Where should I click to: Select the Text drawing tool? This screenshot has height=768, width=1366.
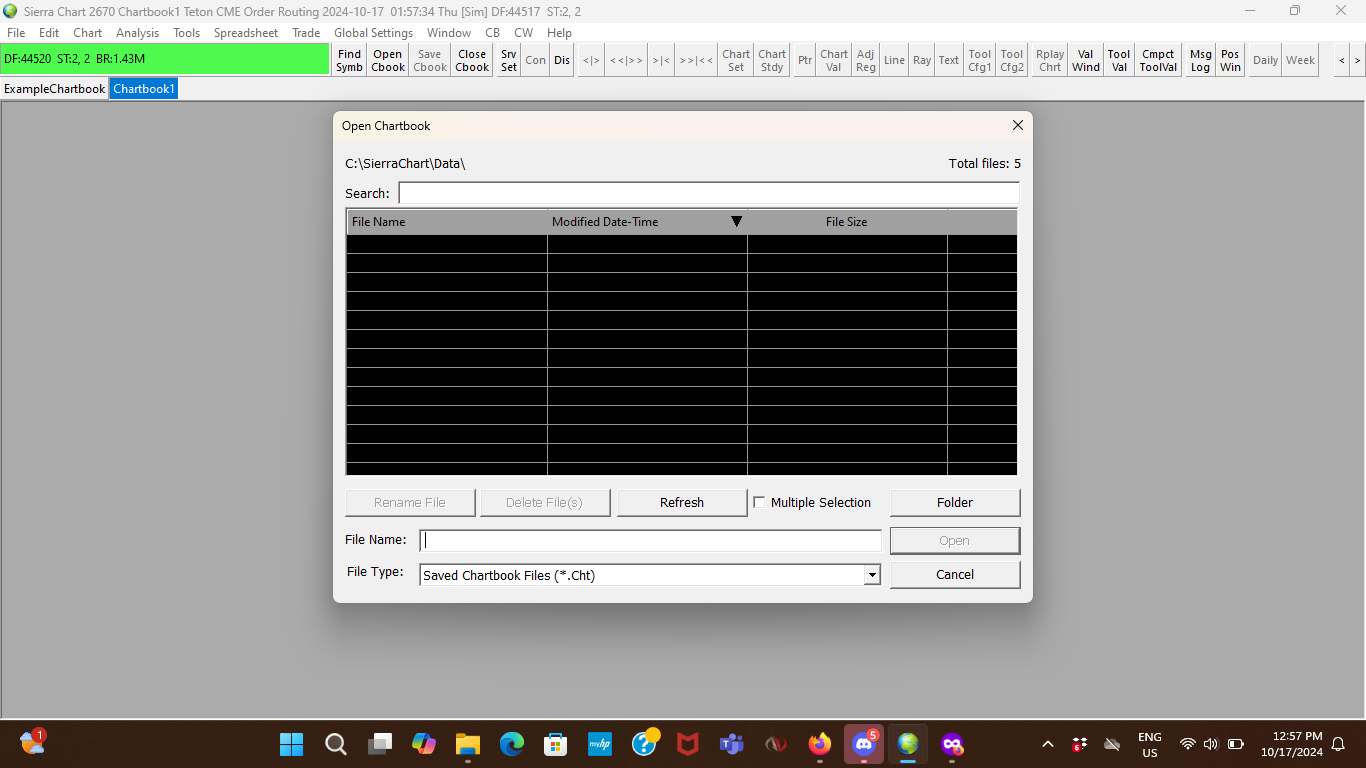[x=949, y=60]
